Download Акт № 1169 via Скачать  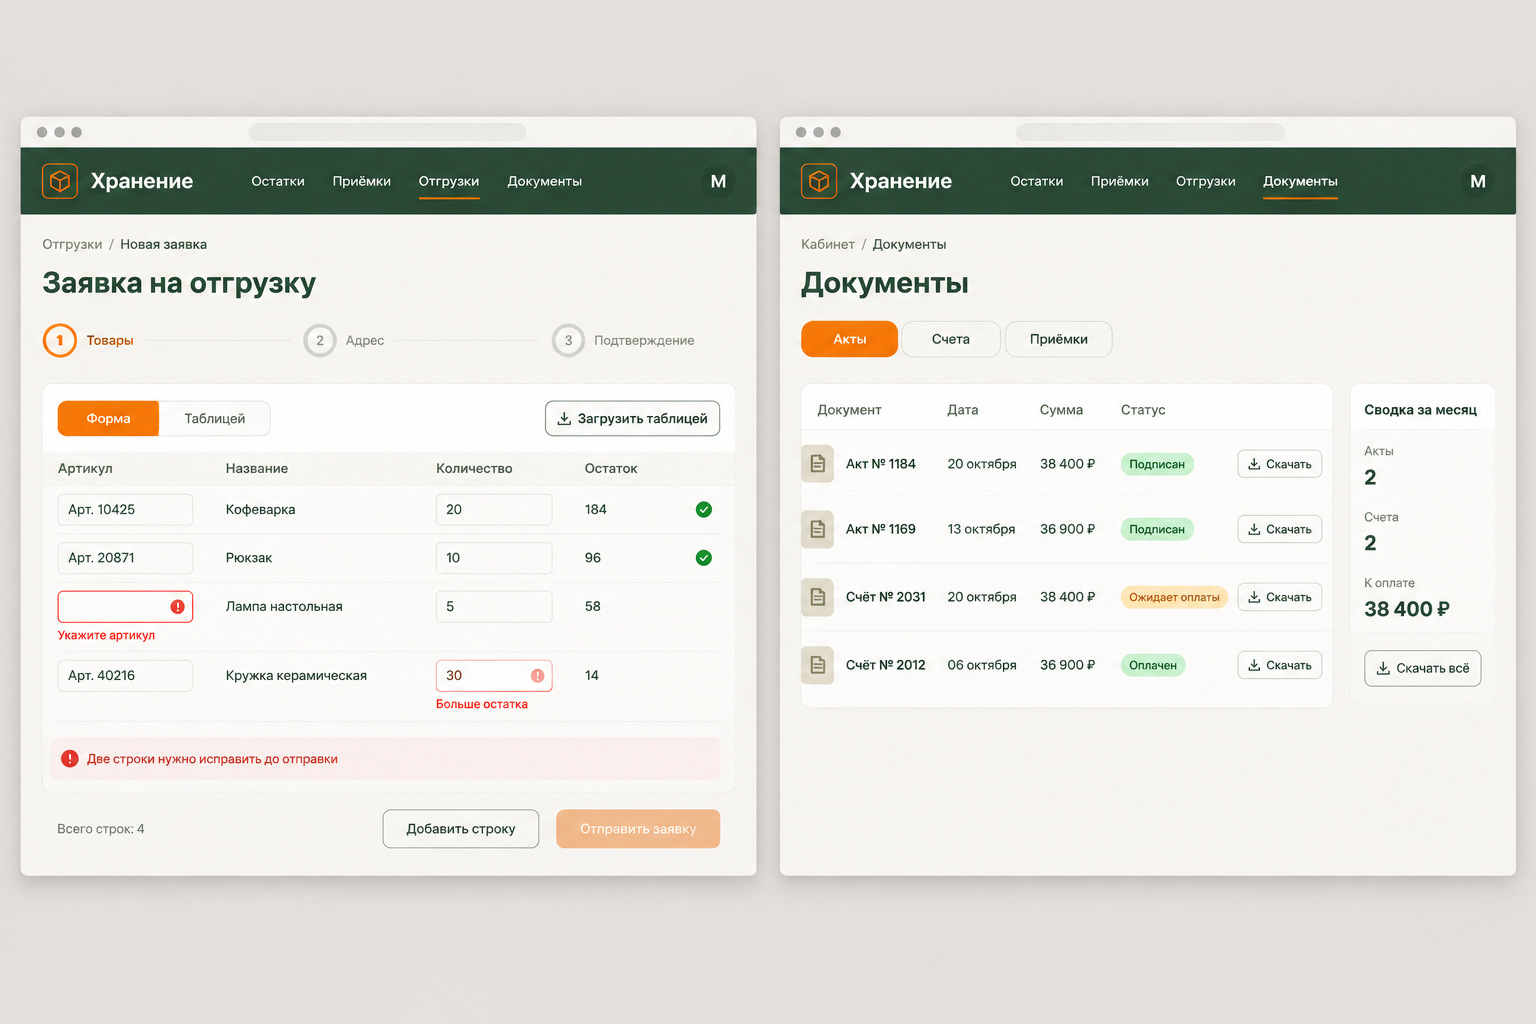coord(1280,529)
